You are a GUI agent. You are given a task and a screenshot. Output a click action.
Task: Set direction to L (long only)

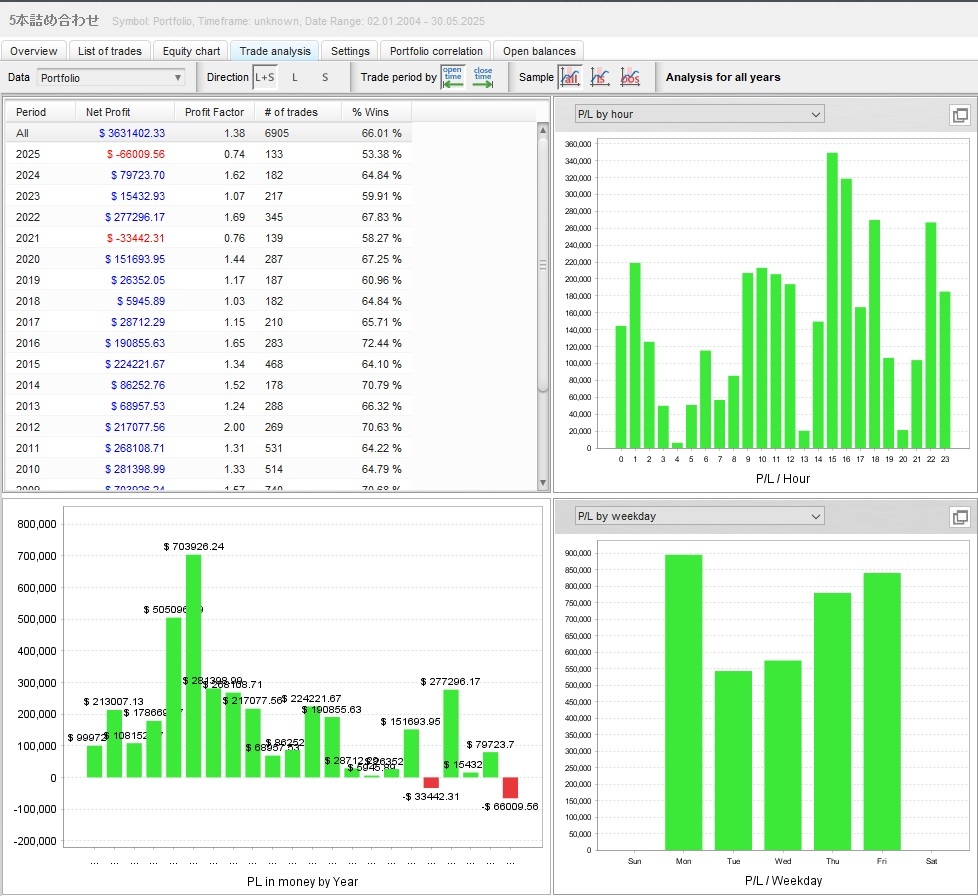coord(294,77)
